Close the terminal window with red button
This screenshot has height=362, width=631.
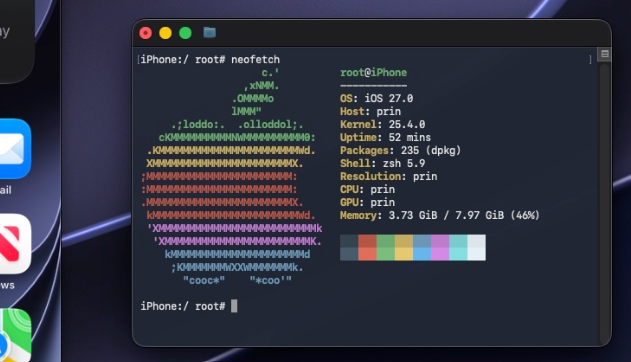click(x=146, y=33)
